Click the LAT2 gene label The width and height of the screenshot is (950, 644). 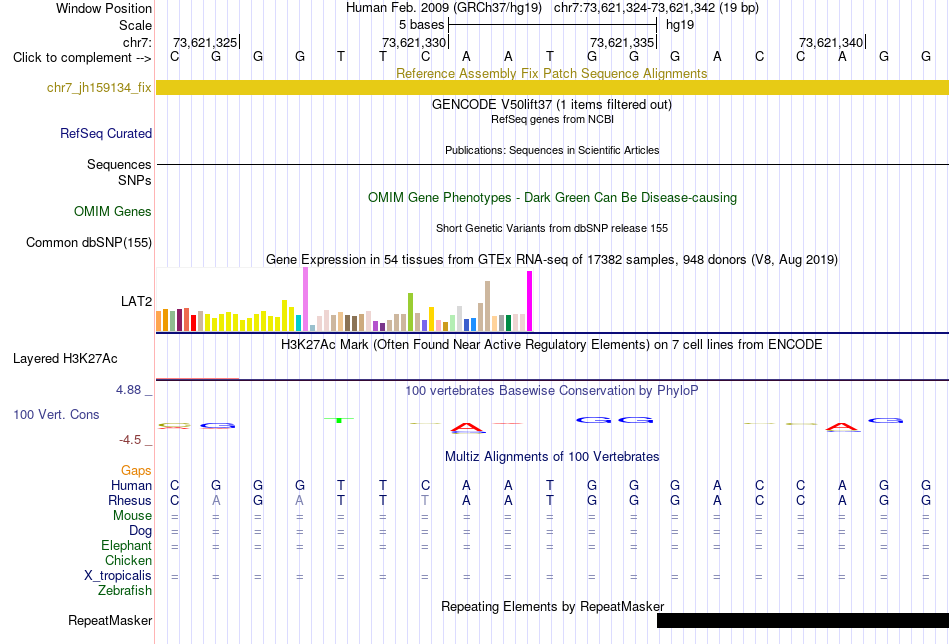136,301
